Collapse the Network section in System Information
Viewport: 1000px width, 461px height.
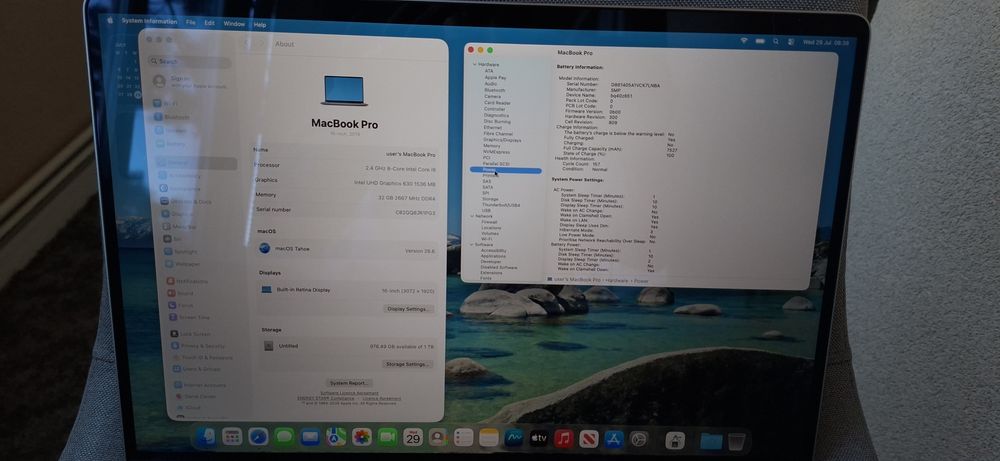pos(473,216)
